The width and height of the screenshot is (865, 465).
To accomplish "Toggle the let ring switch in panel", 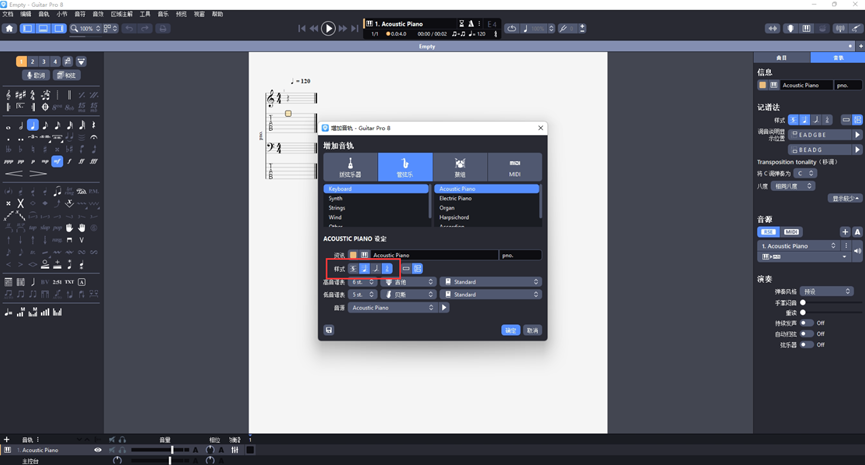I will tap(806, 323).
